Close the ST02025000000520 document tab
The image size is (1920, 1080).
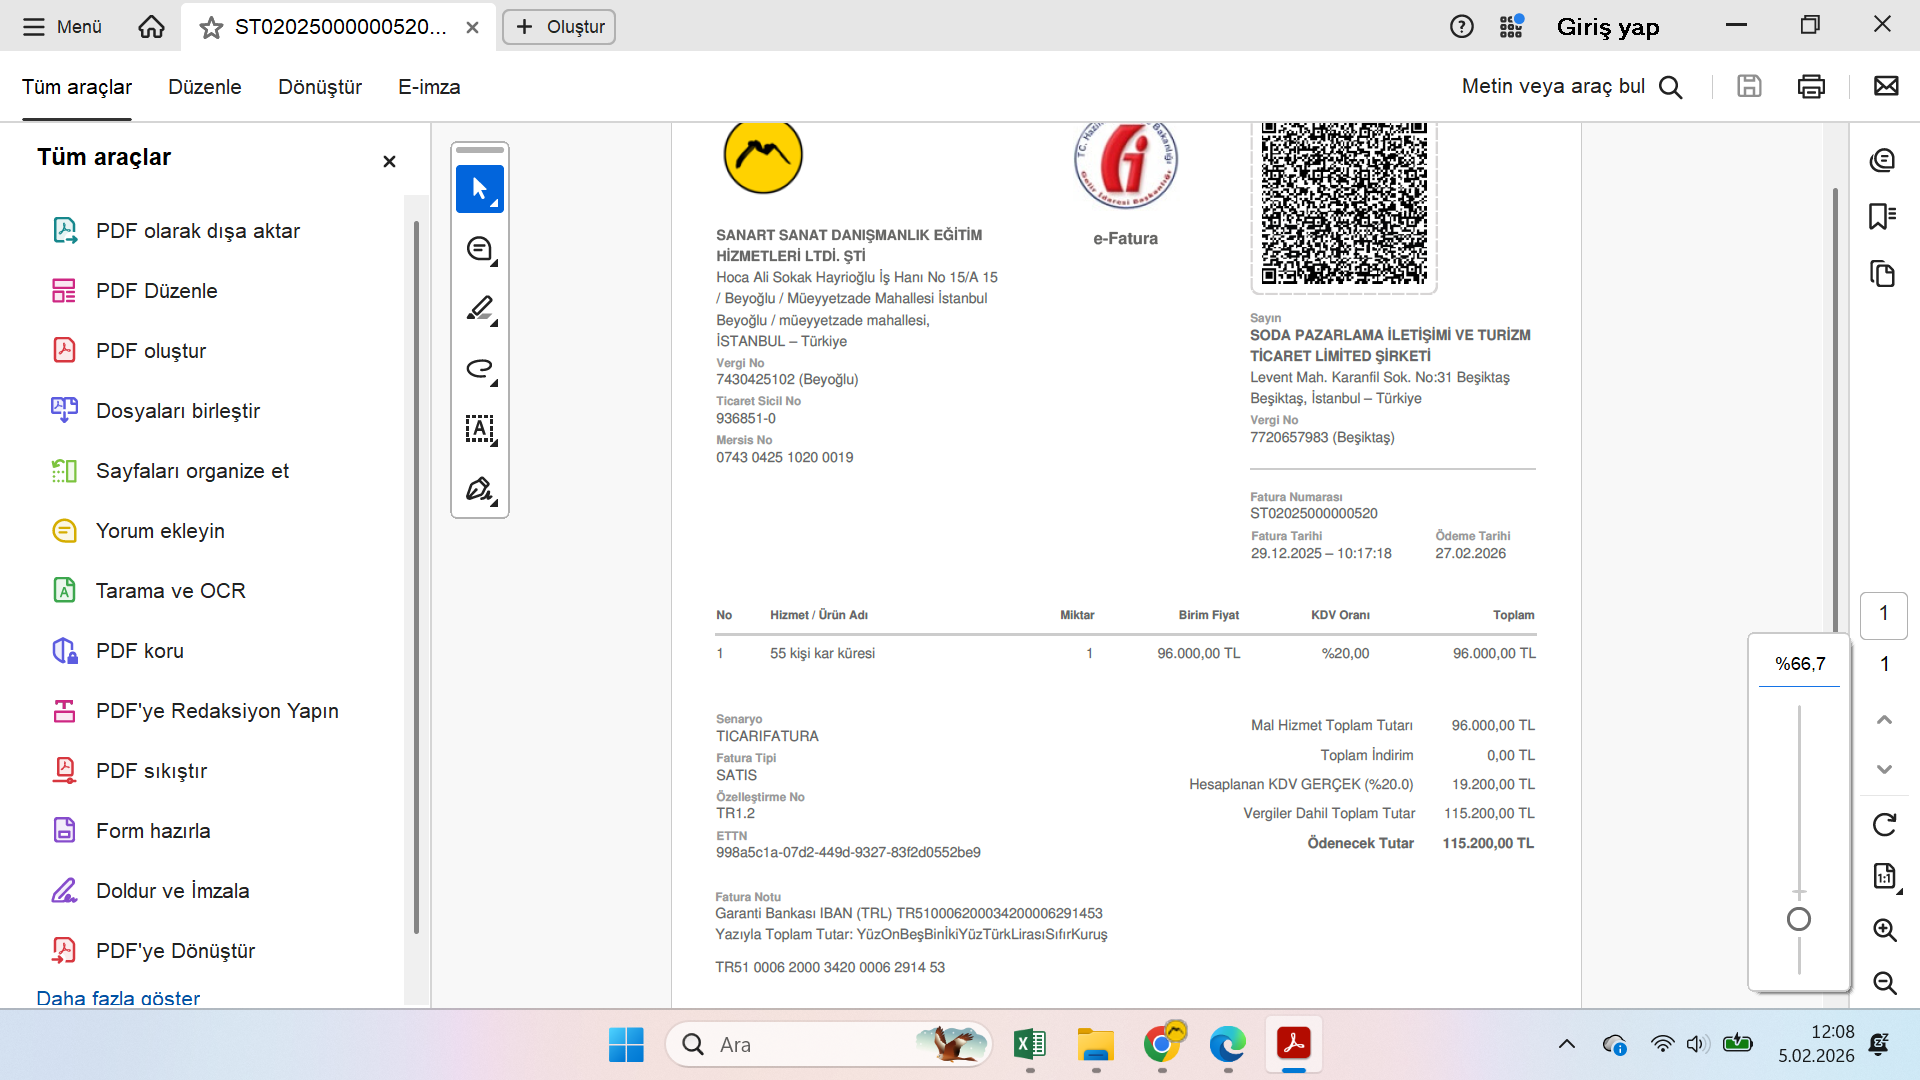coord(472,28)
